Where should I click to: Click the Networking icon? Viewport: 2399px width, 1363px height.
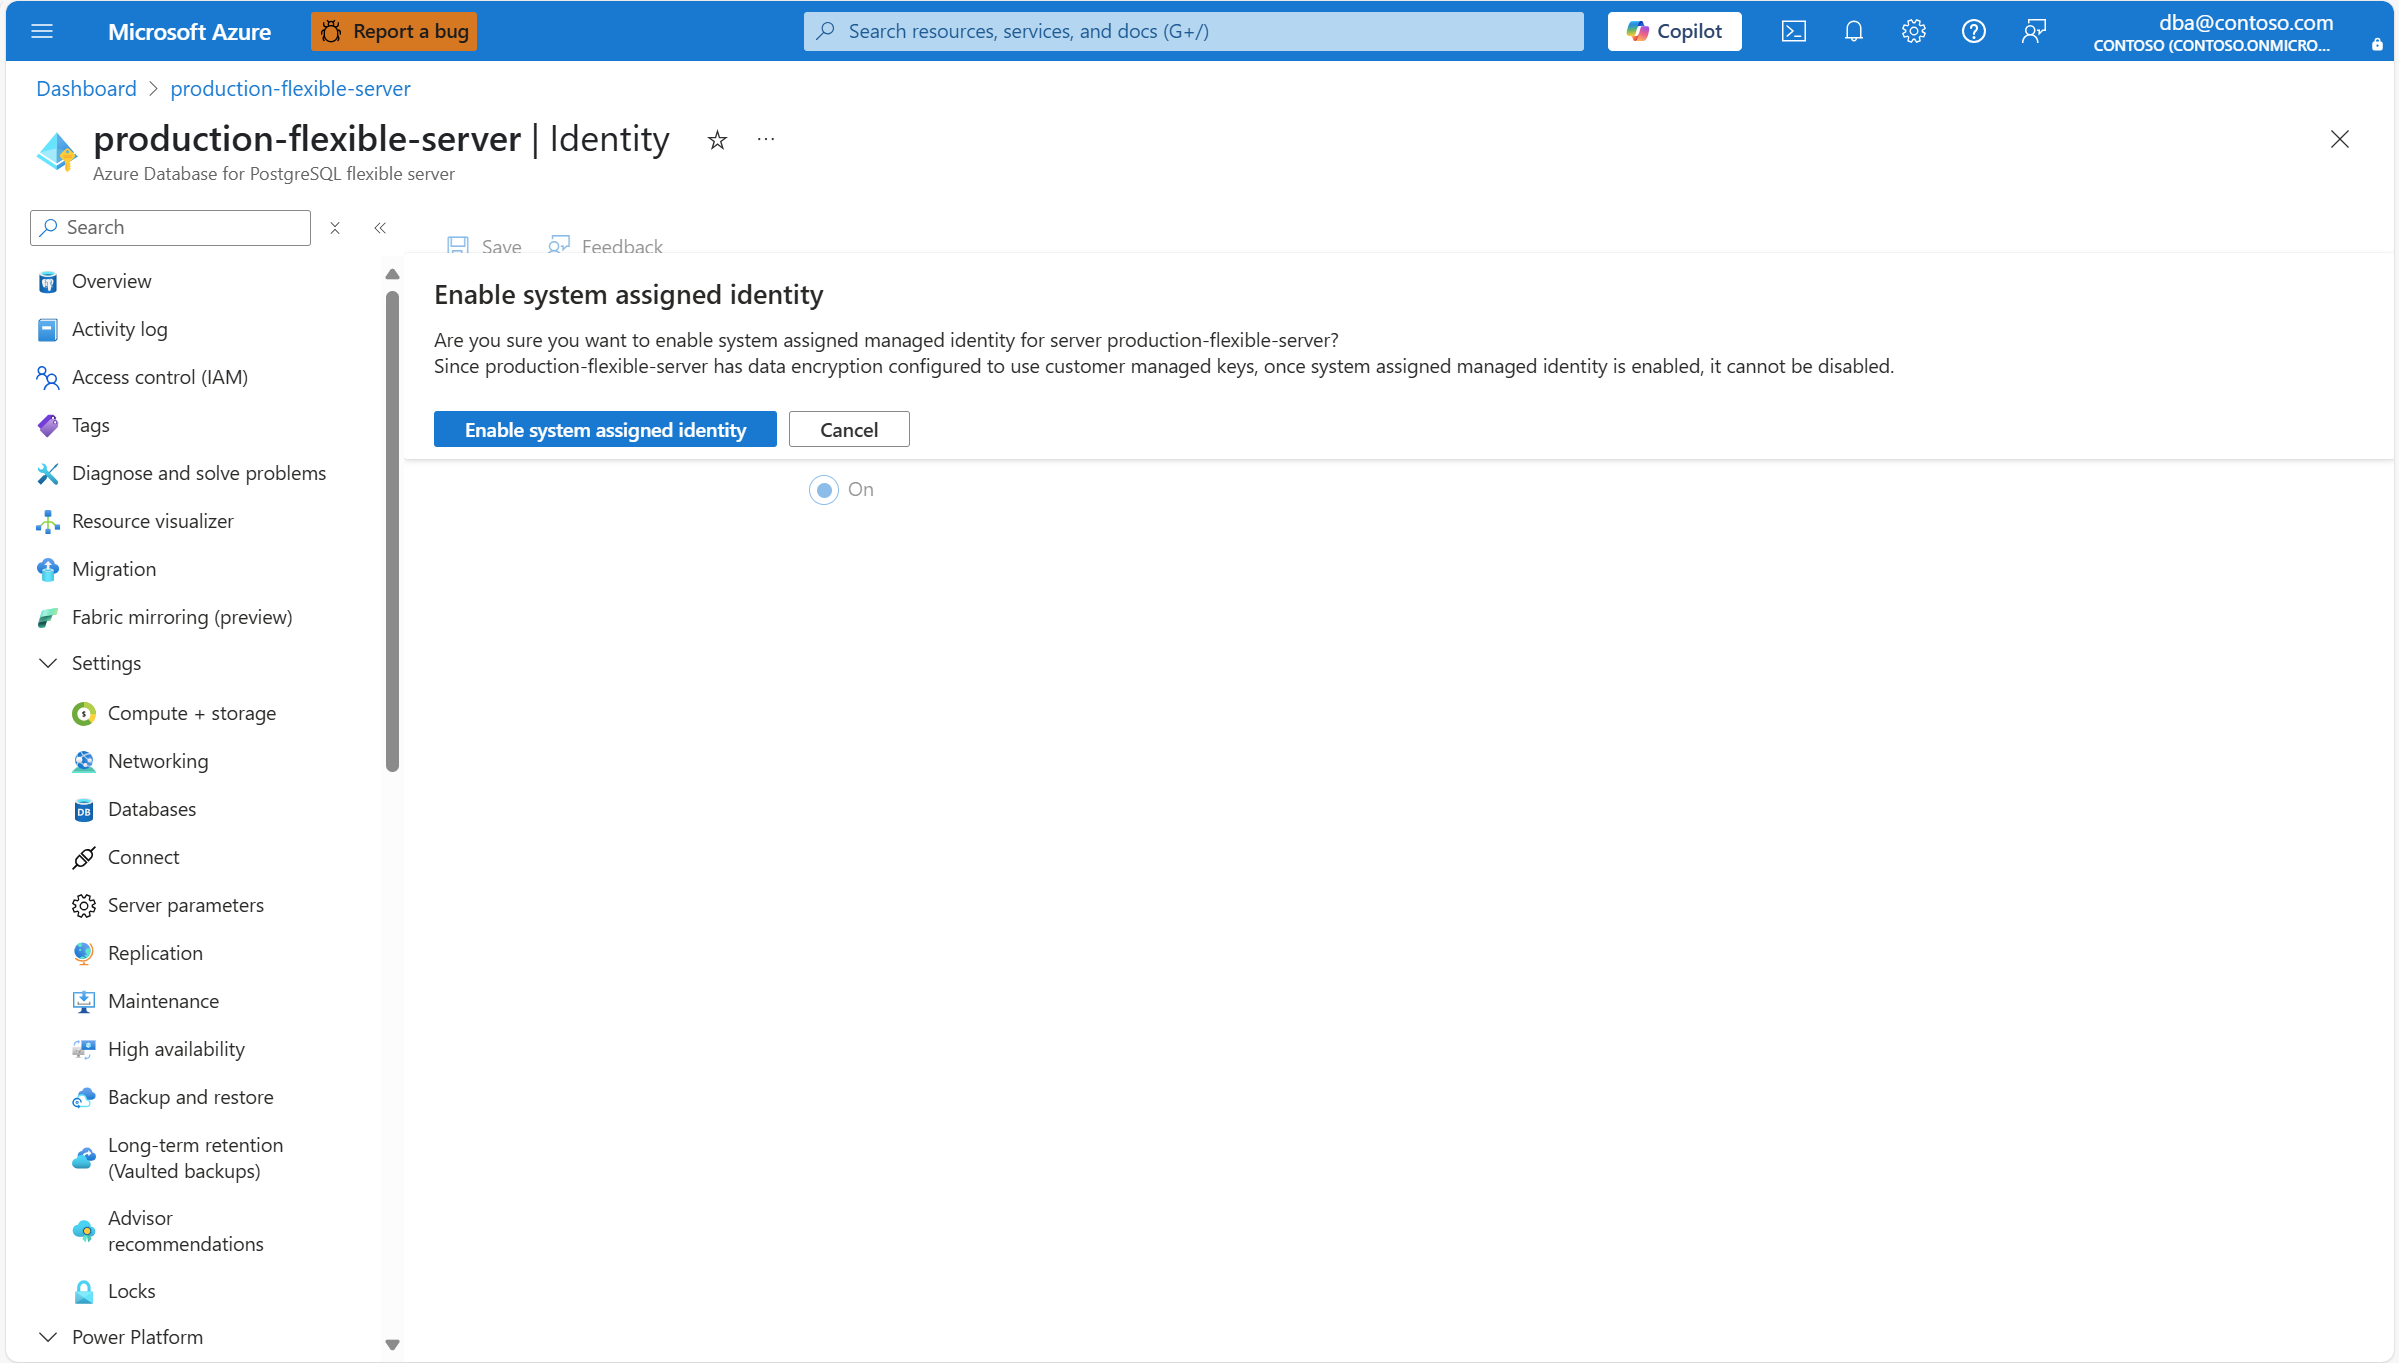pyautogui.click(x=84, y=762)
